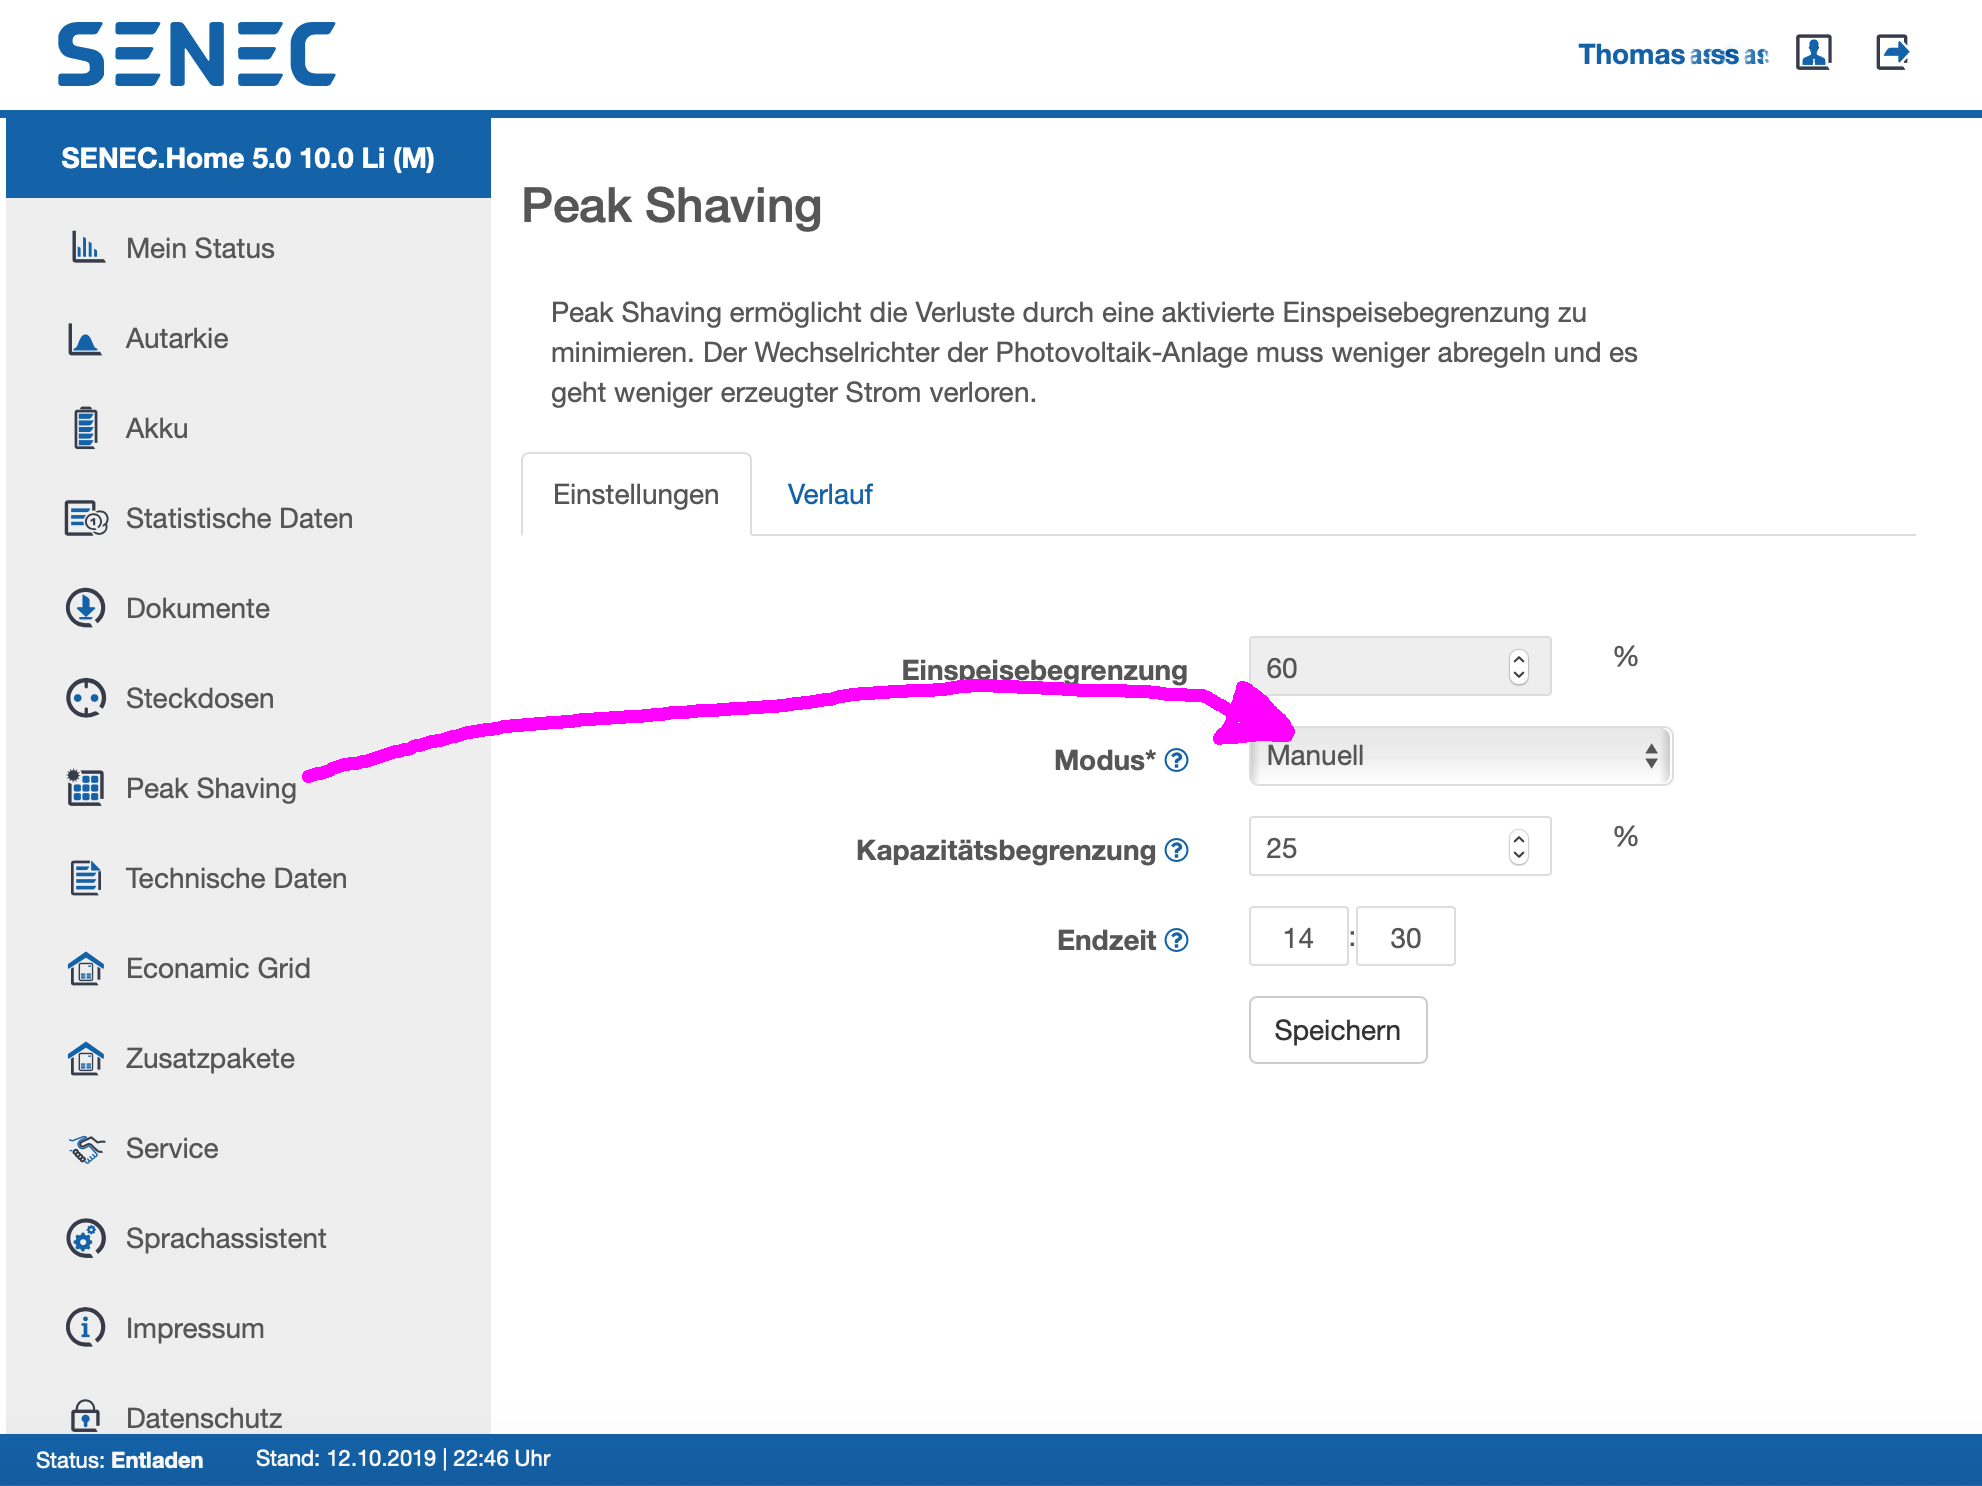Click the Sprachassistent gear icon
1982x1486 pixels.
(x=86, y=1238)
